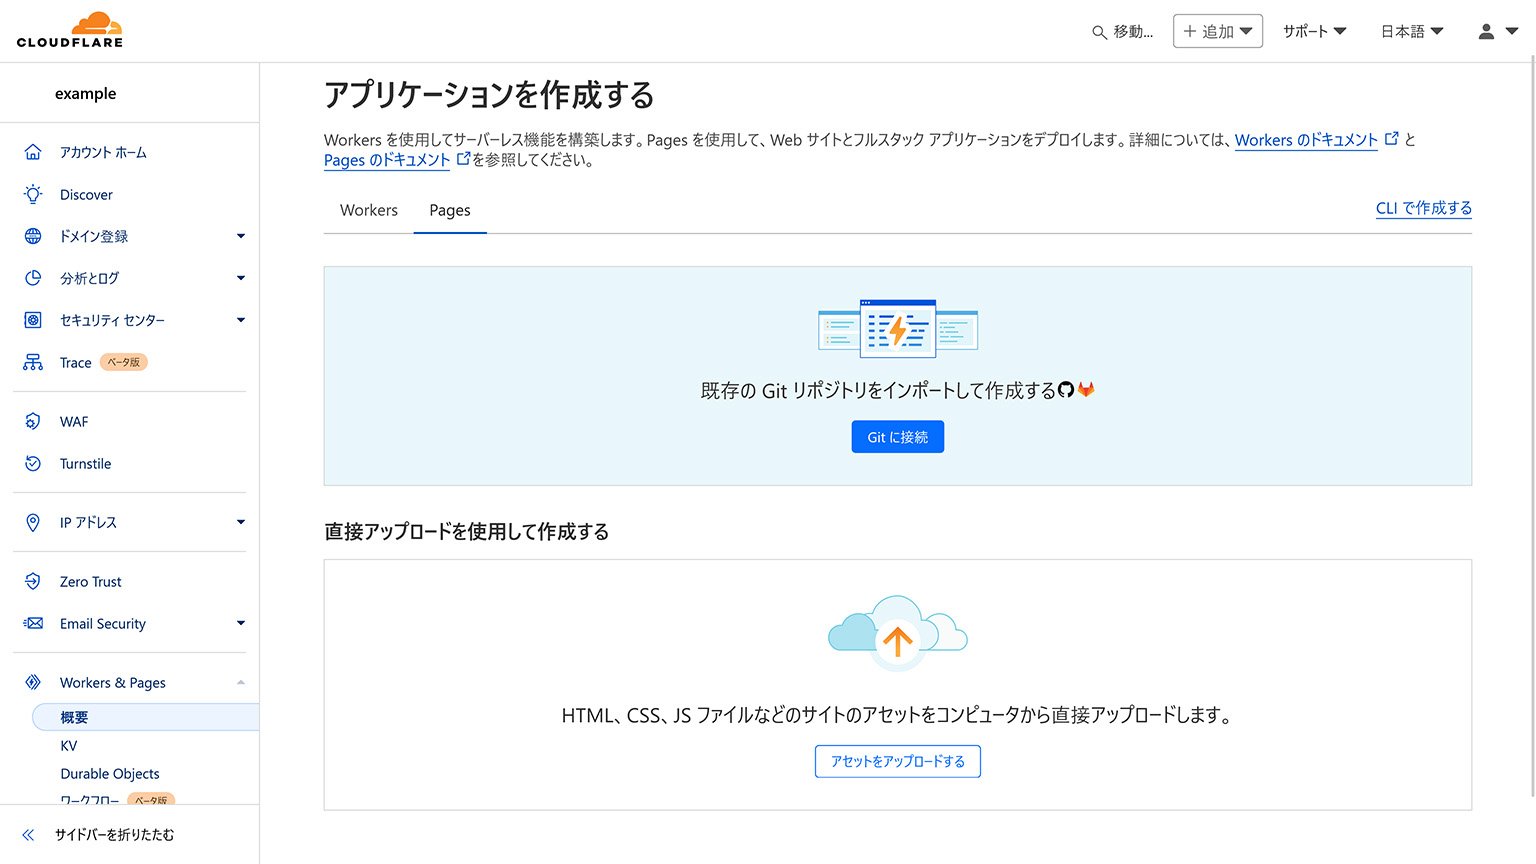Click the IP address pin icon

[x=33, y=522]
